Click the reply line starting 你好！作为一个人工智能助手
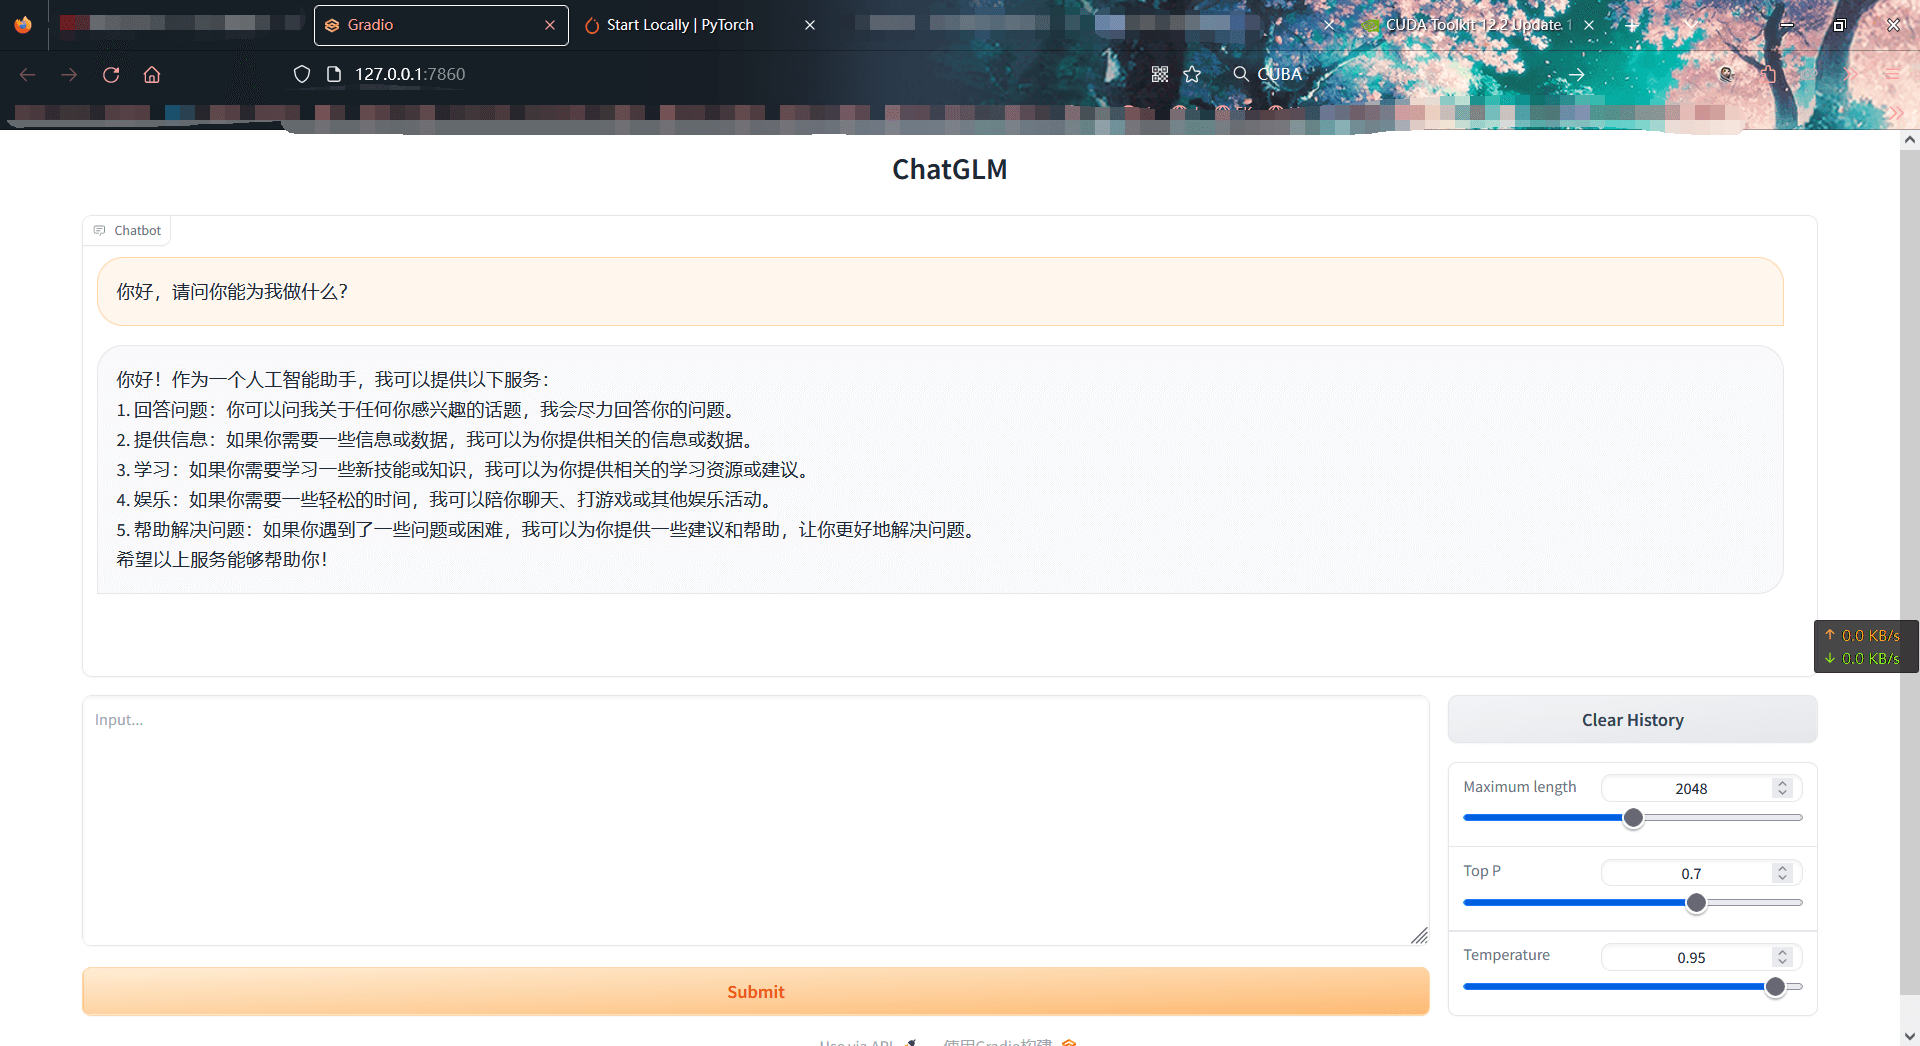The image size is (1920, 1046). 333,380
